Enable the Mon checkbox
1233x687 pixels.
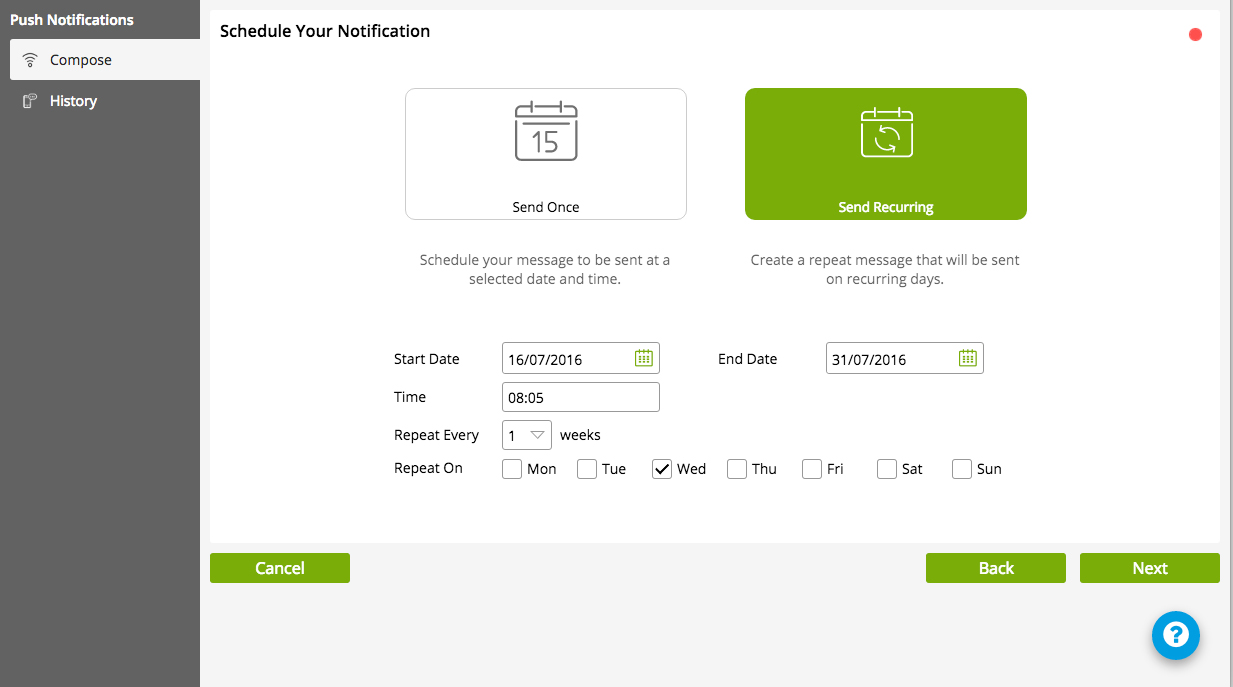click(x=512, y=469)
